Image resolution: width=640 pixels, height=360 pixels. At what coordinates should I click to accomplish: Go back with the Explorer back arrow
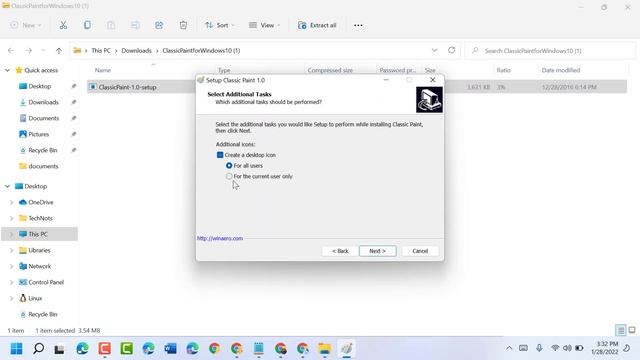[x=11, y=51]
